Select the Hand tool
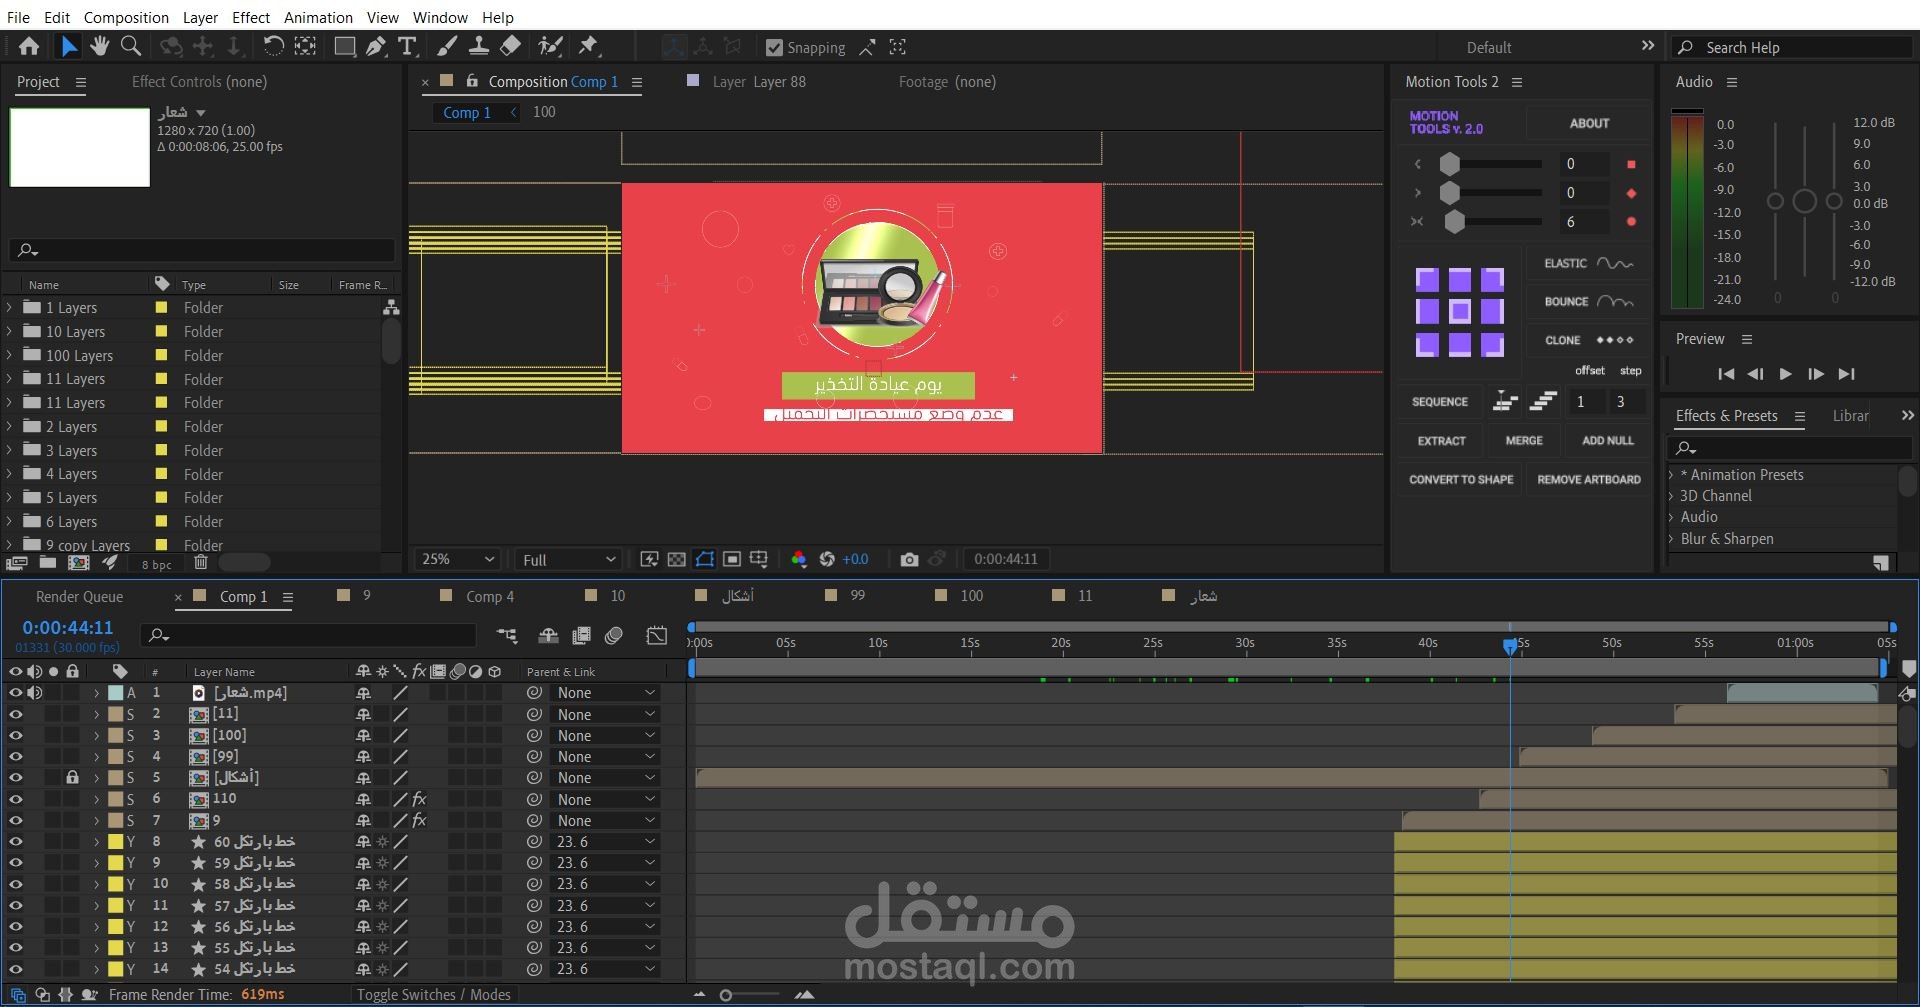This screenshot has height=1007, width=1920. click(99, 46)
